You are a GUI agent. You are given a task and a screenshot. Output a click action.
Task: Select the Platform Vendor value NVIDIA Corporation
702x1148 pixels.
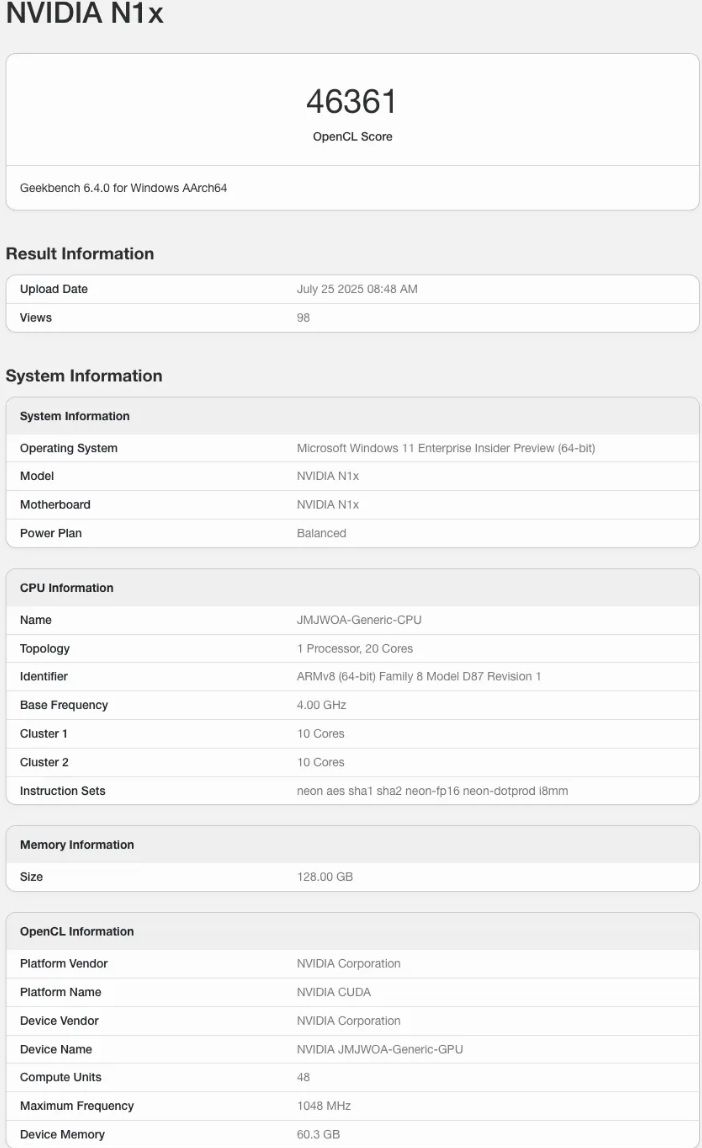point(348,964)
